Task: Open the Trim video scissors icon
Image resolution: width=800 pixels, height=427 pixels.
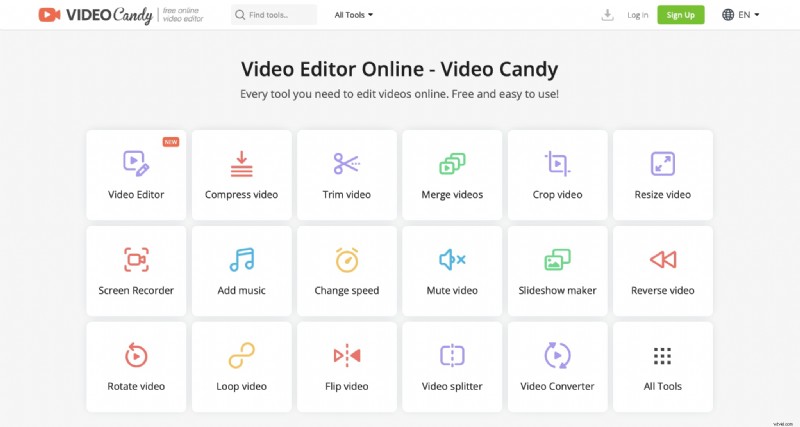Action: (347, 163)
